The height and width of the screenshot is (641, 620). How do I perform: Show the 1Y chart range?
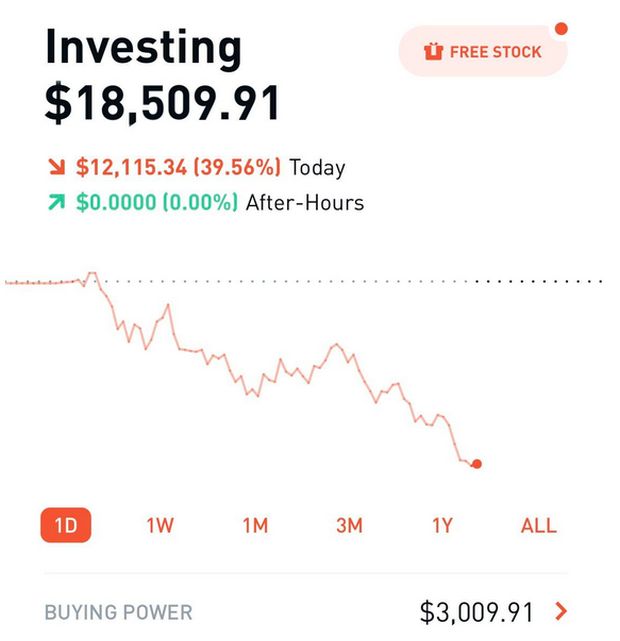tap(443, 525)
